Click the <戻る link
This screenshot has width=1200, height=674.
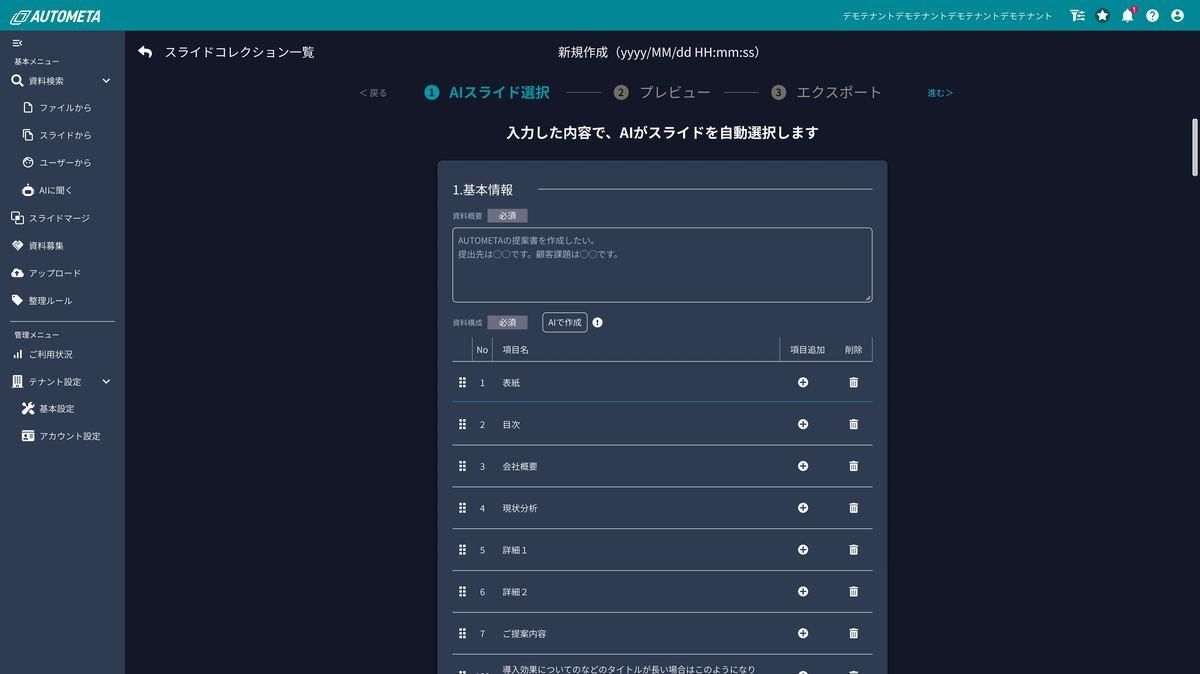coord(373,93)
